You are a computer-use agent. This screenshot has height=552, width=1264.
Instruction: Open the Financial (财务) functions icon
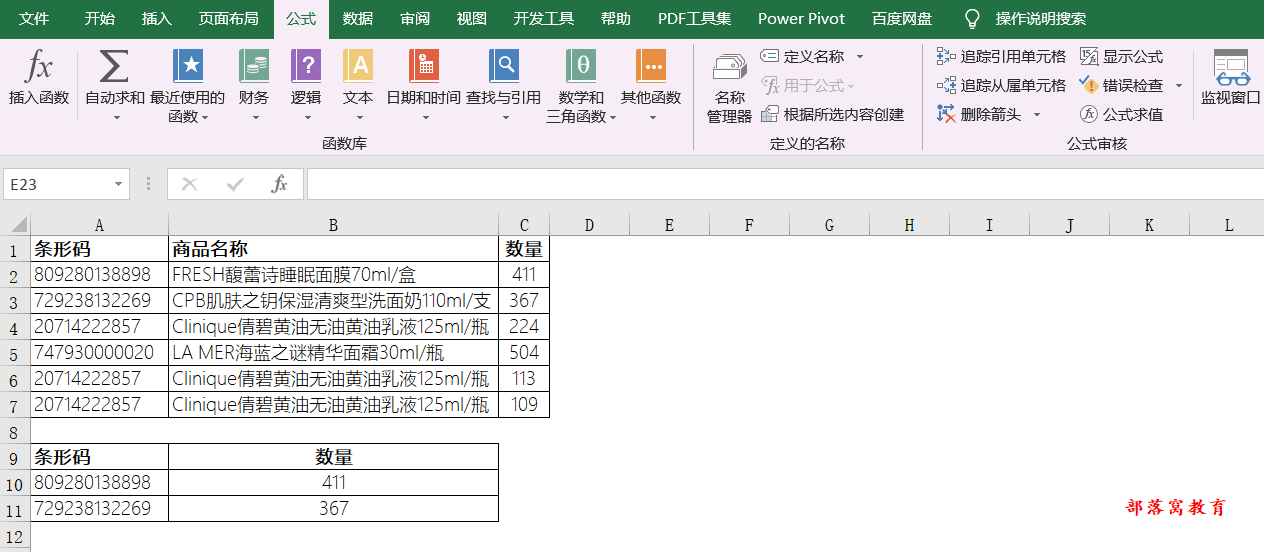tap(254, 66)
